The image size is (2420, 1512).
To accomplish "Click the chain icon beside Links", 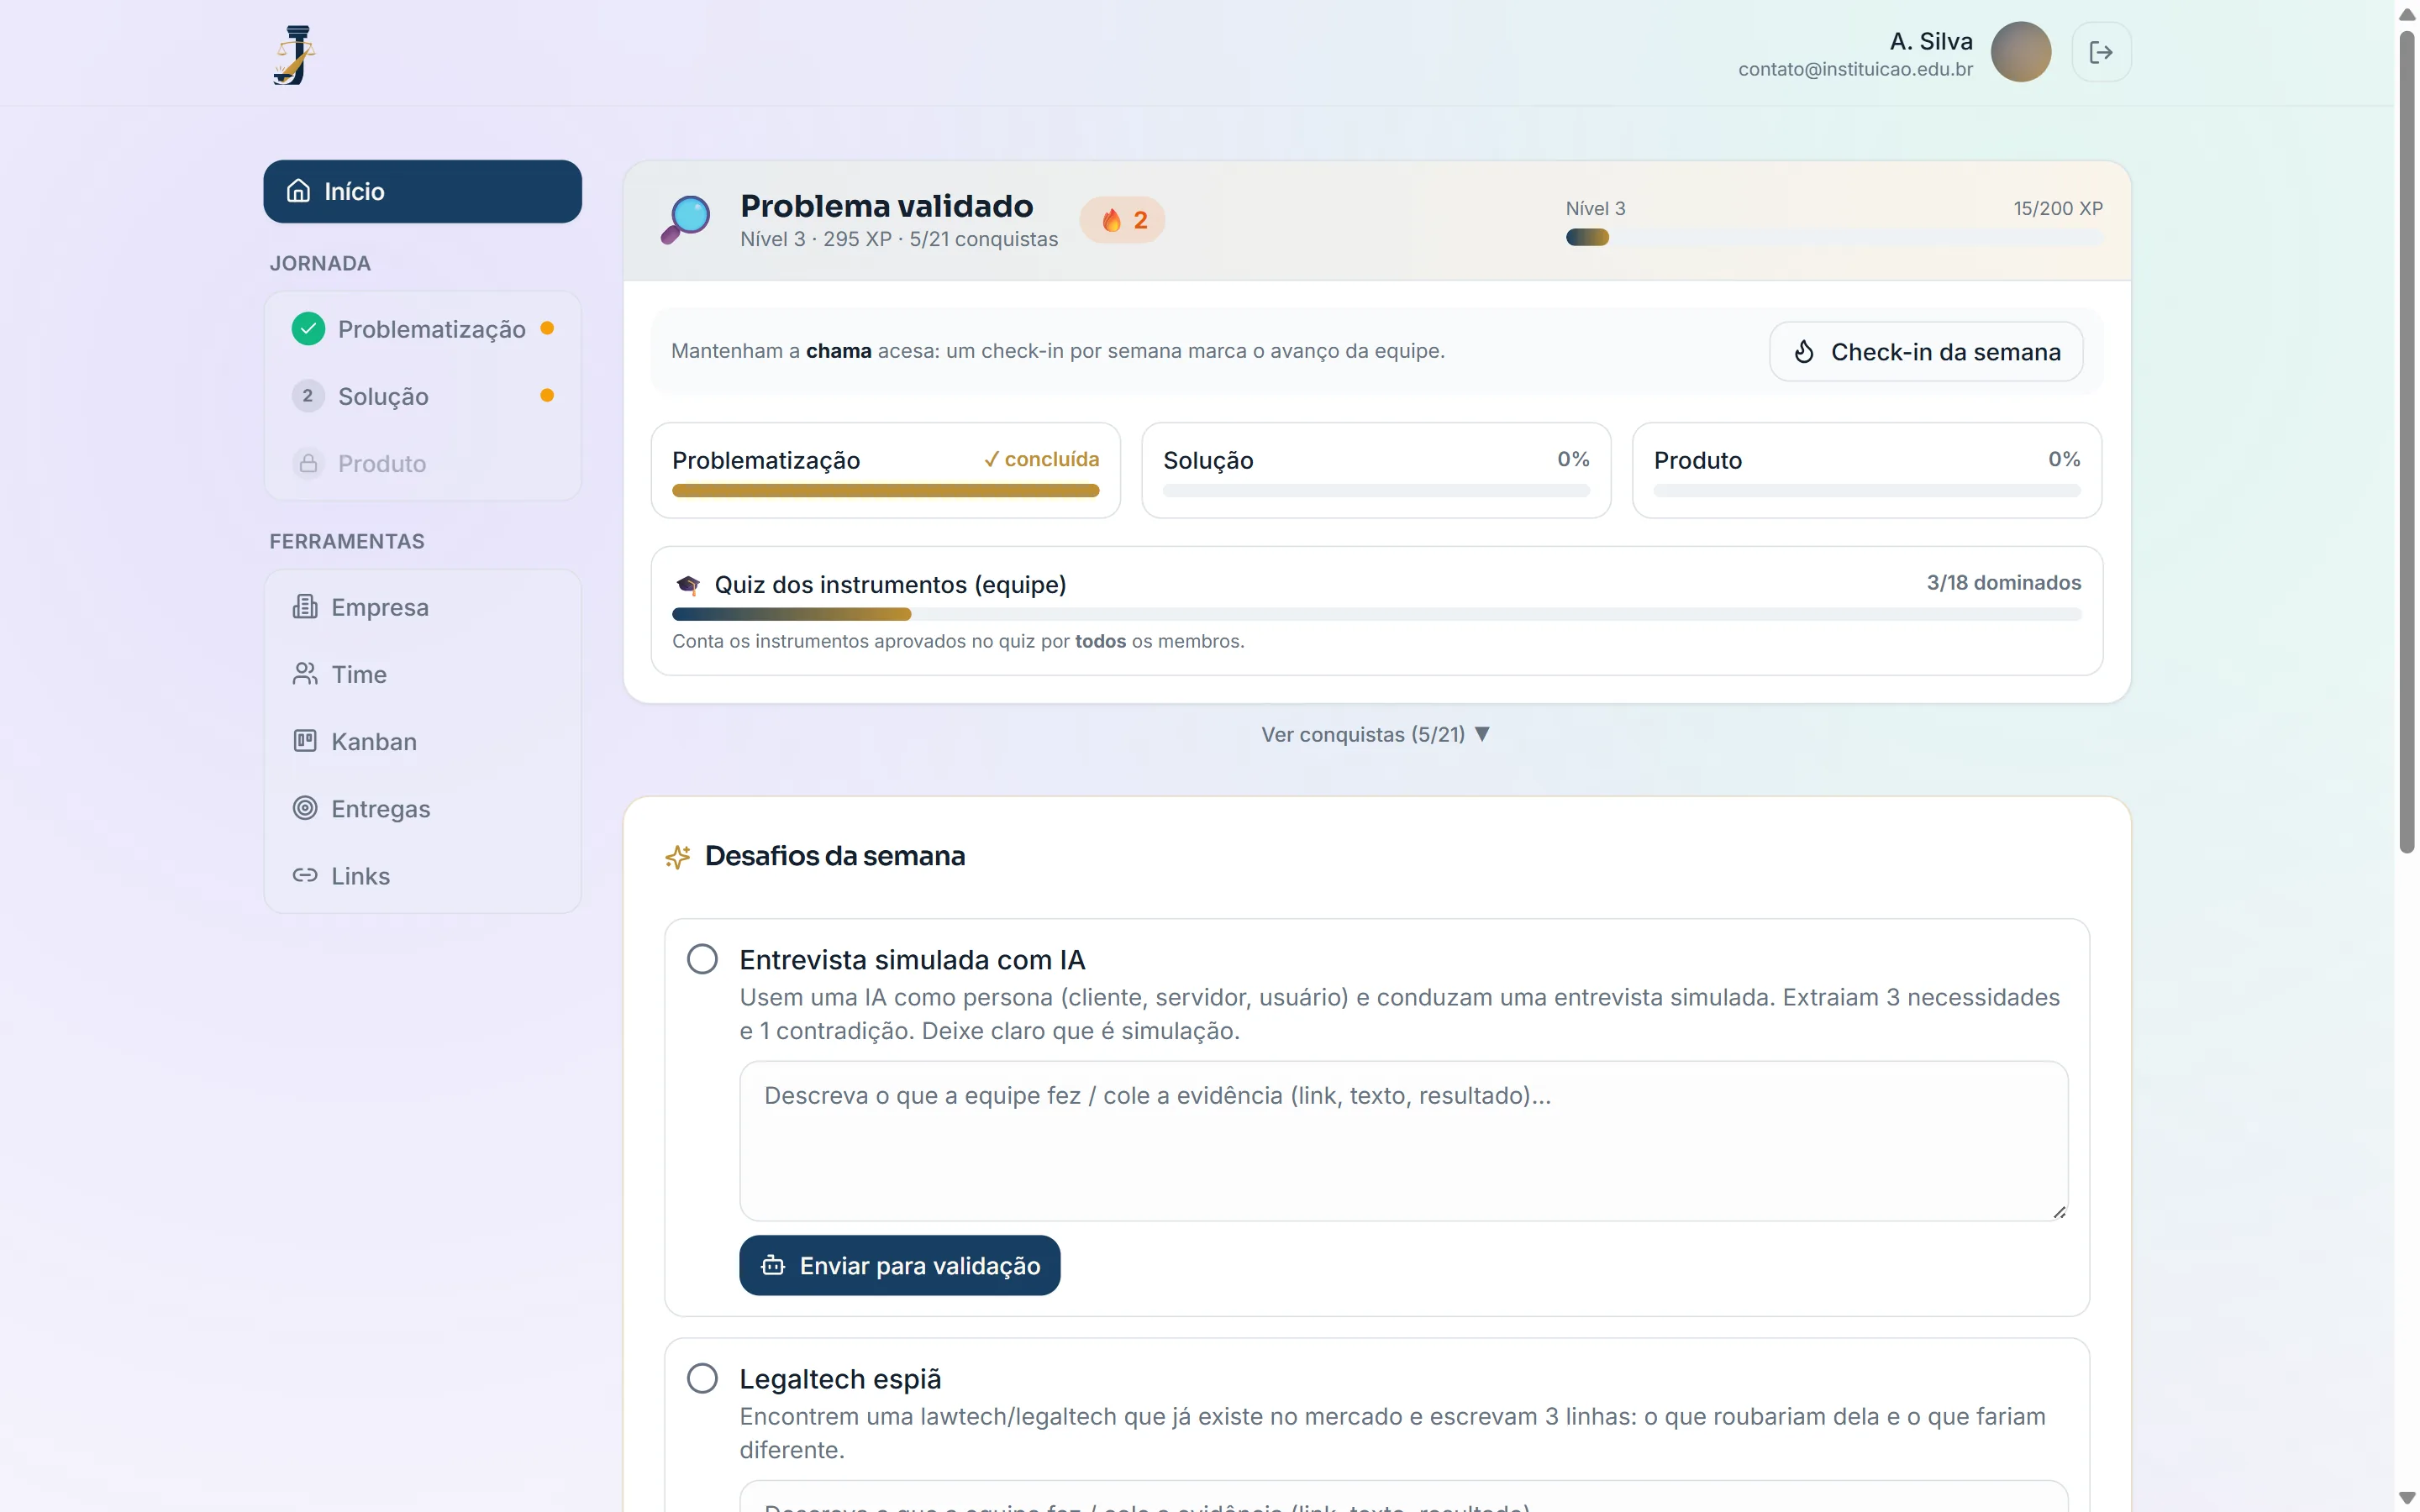I will pos(305,875).
